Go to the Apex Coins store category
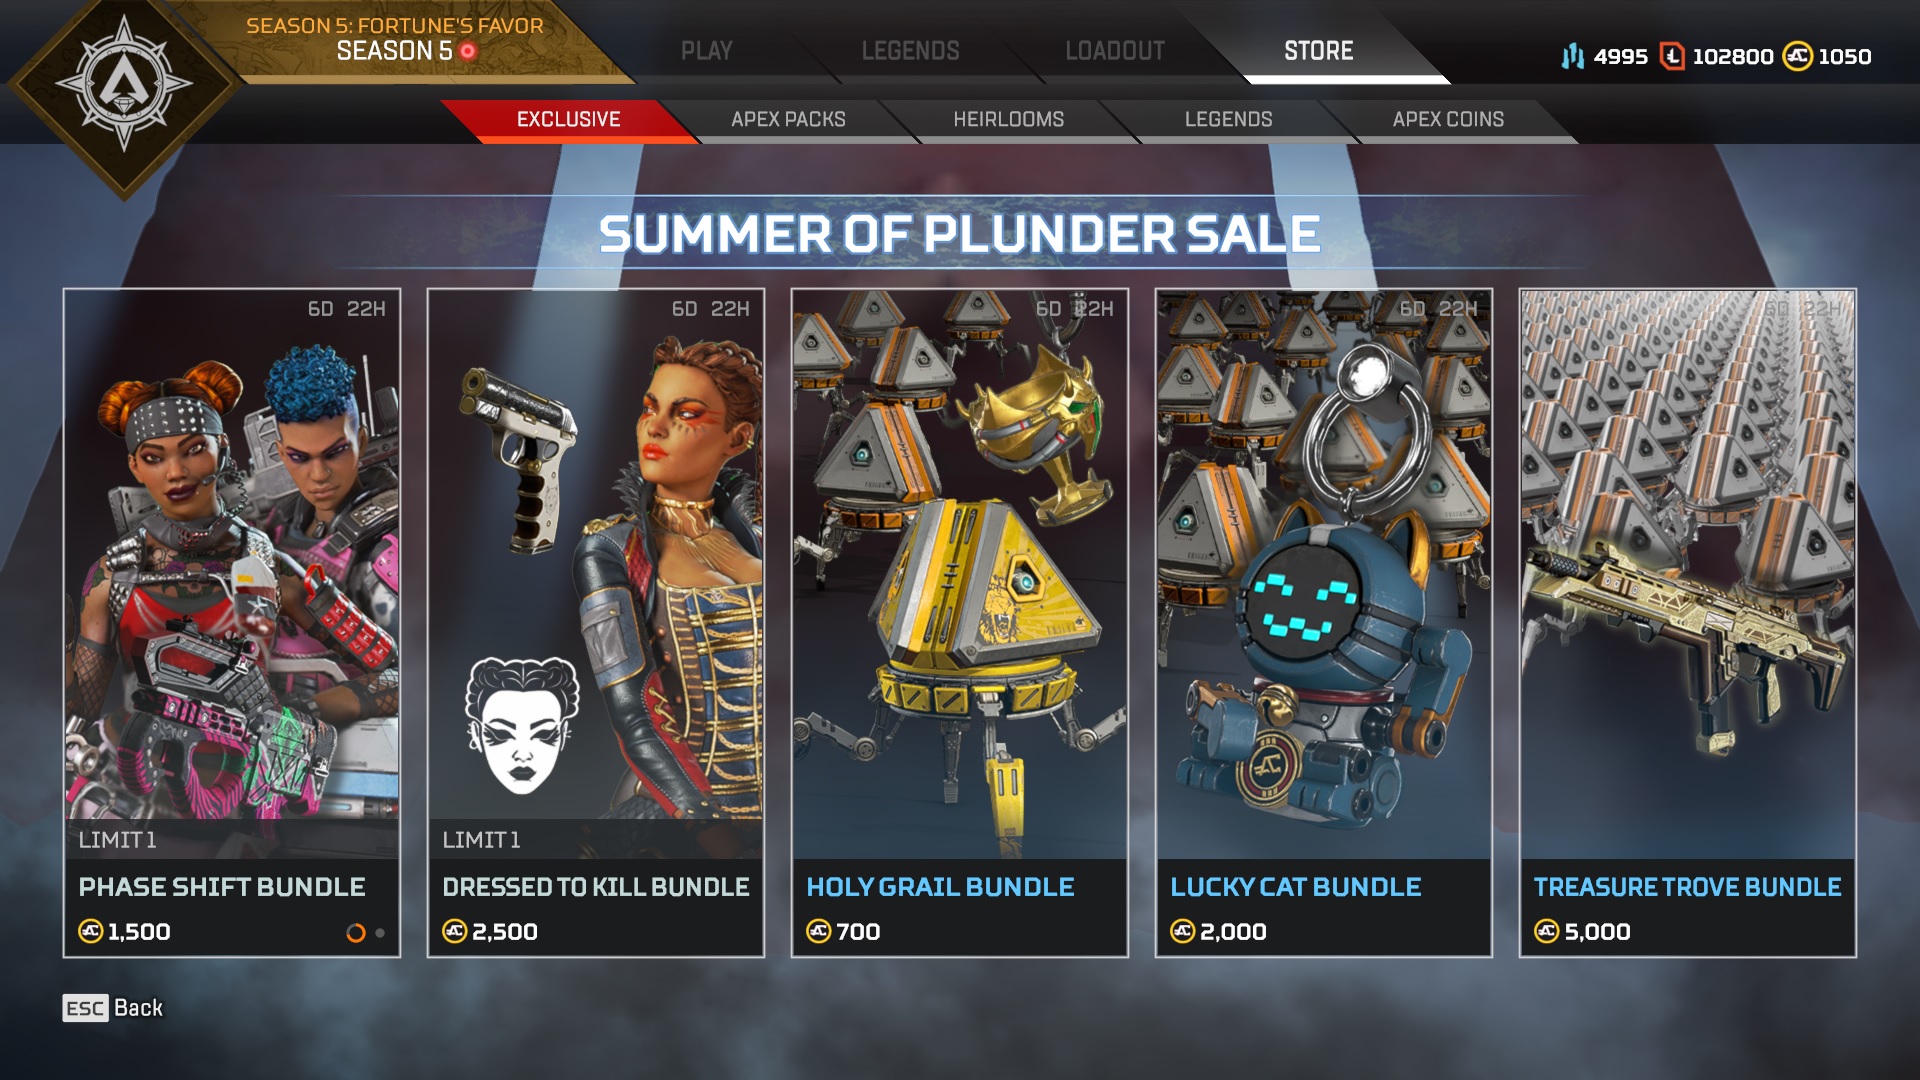The width and height of the screenshot is (1920, 1080). (1448, 120)
